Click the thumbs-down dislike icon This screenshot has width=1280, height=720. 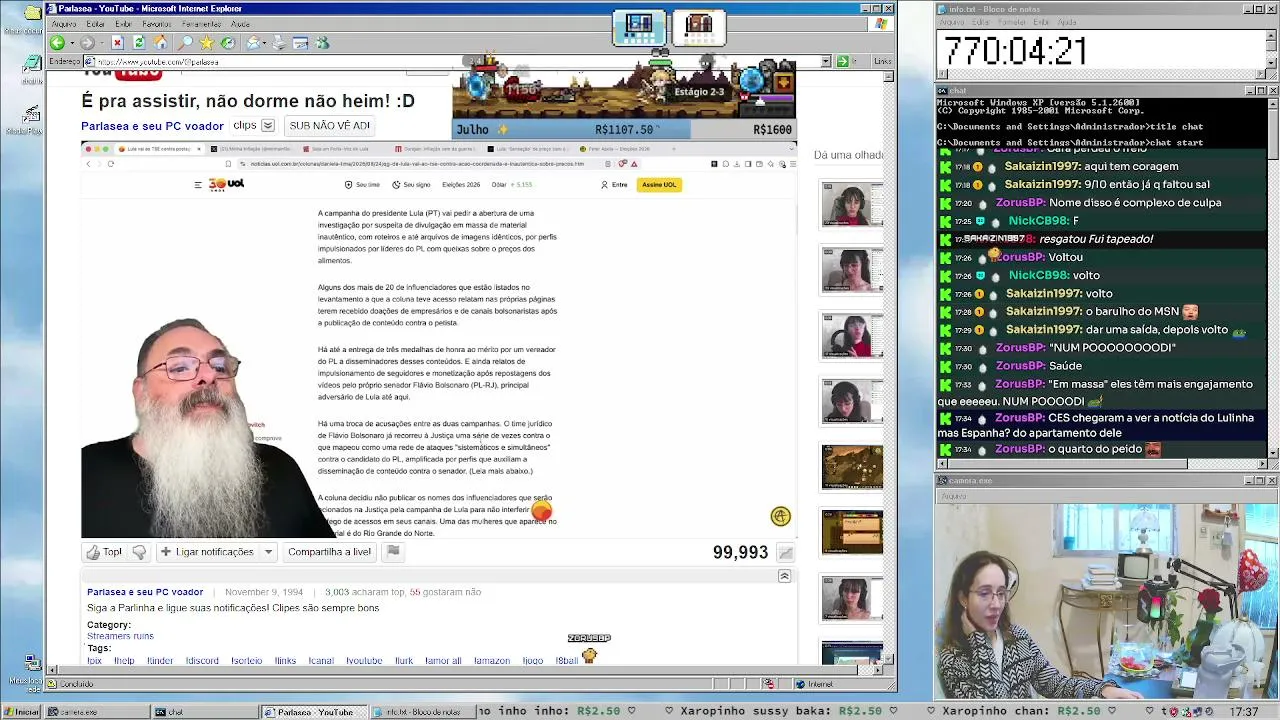[139, 552]
